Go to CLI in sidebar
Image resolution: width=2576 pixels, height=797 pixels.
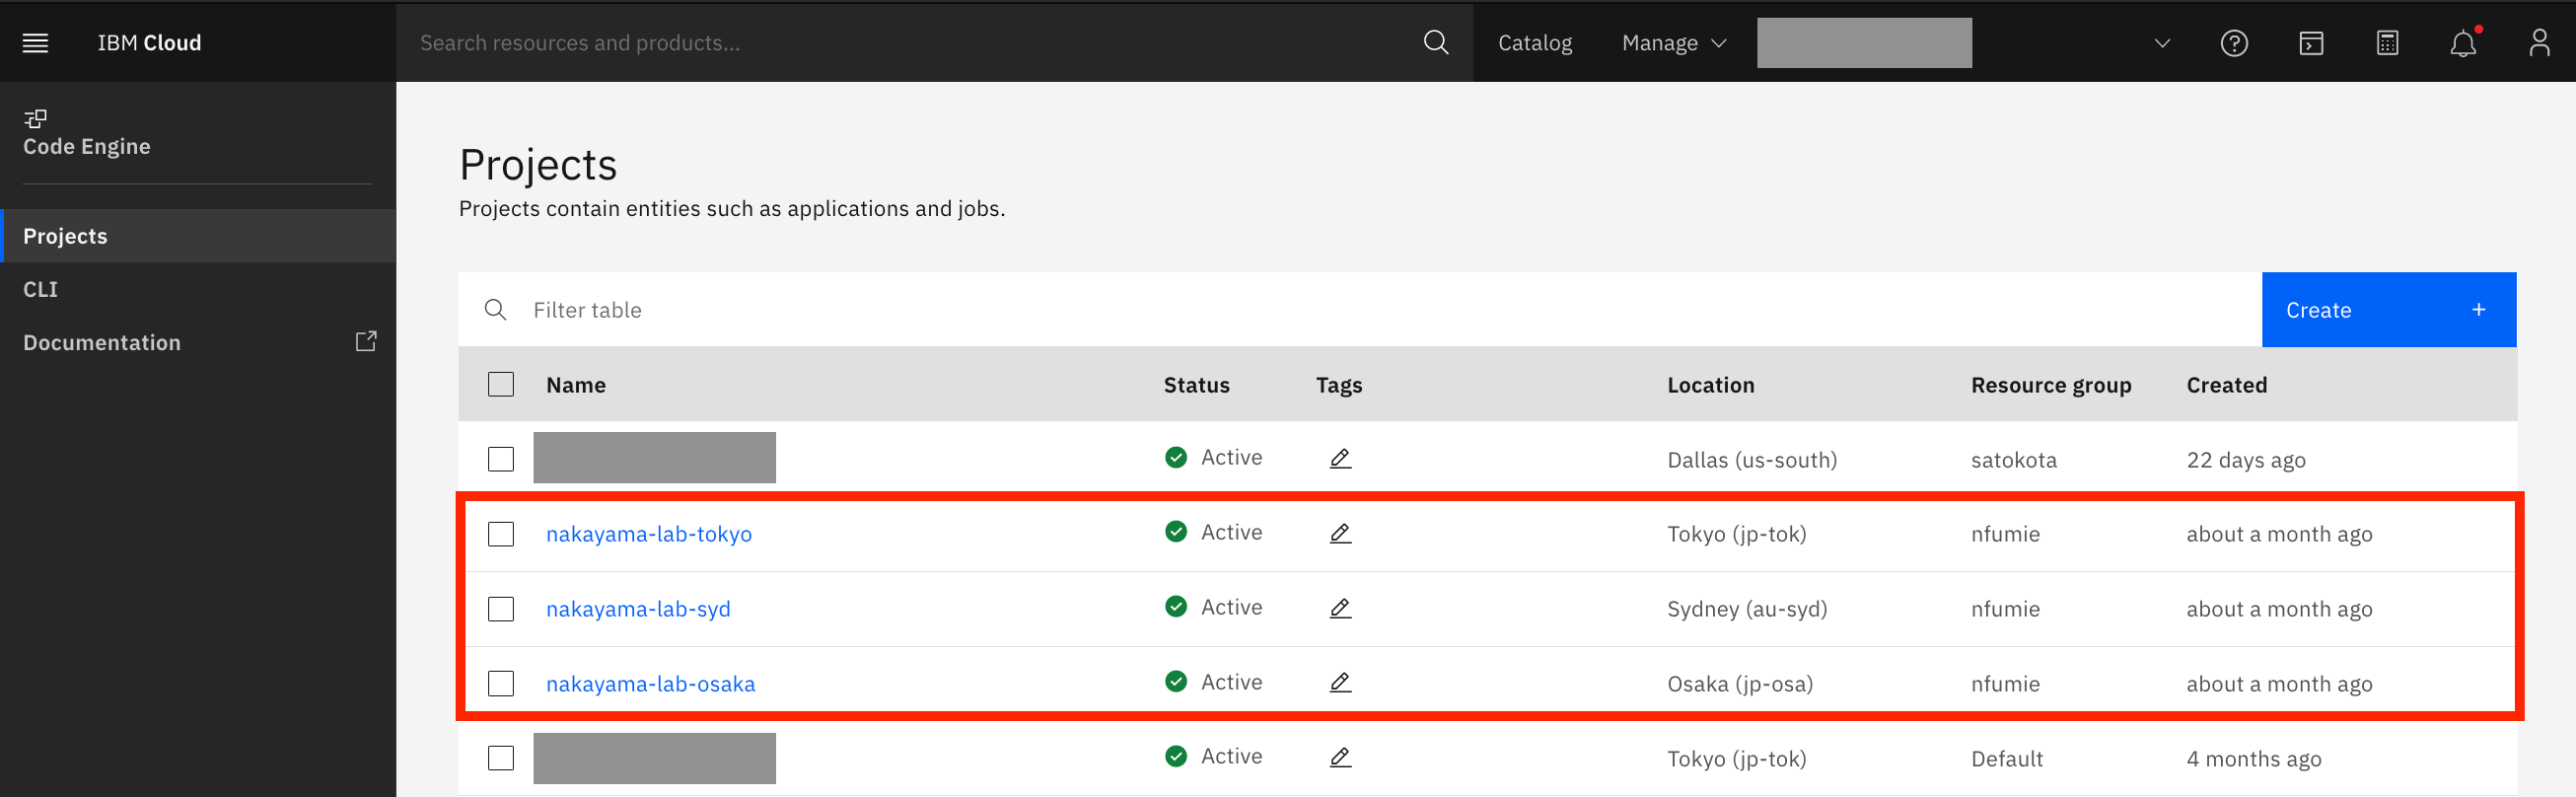tap(41, 289)
